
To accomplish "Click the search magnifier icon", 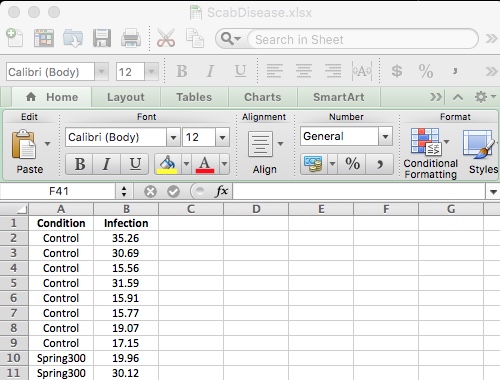I will 230,39.
